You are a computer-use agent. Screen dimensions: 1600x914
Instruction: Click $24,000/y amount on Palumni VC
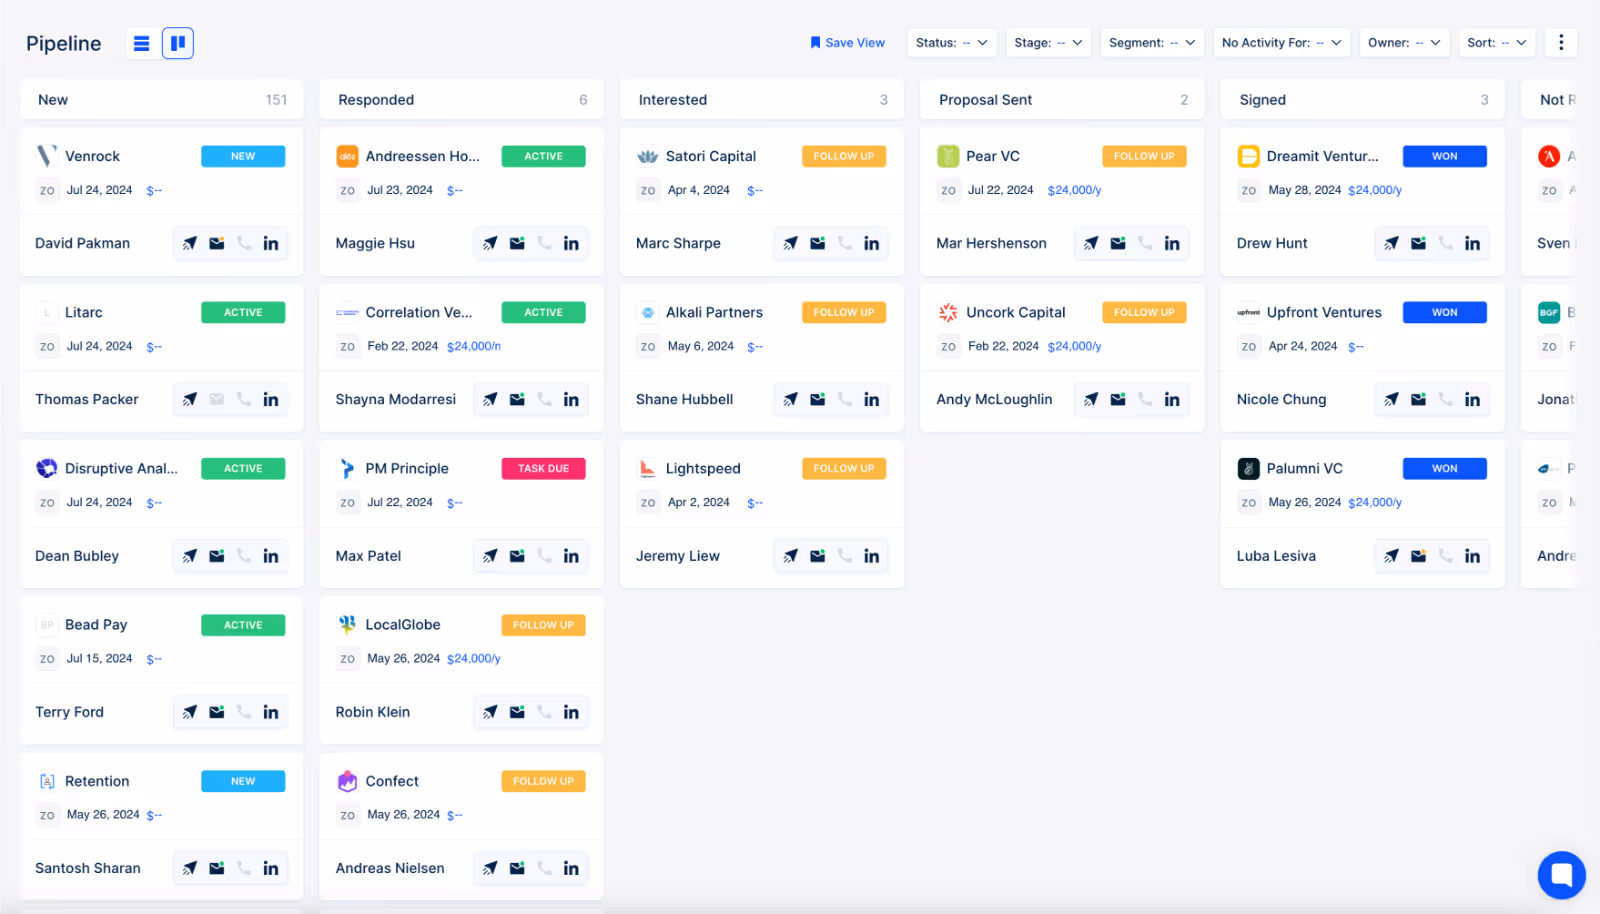pos(1375,502)
